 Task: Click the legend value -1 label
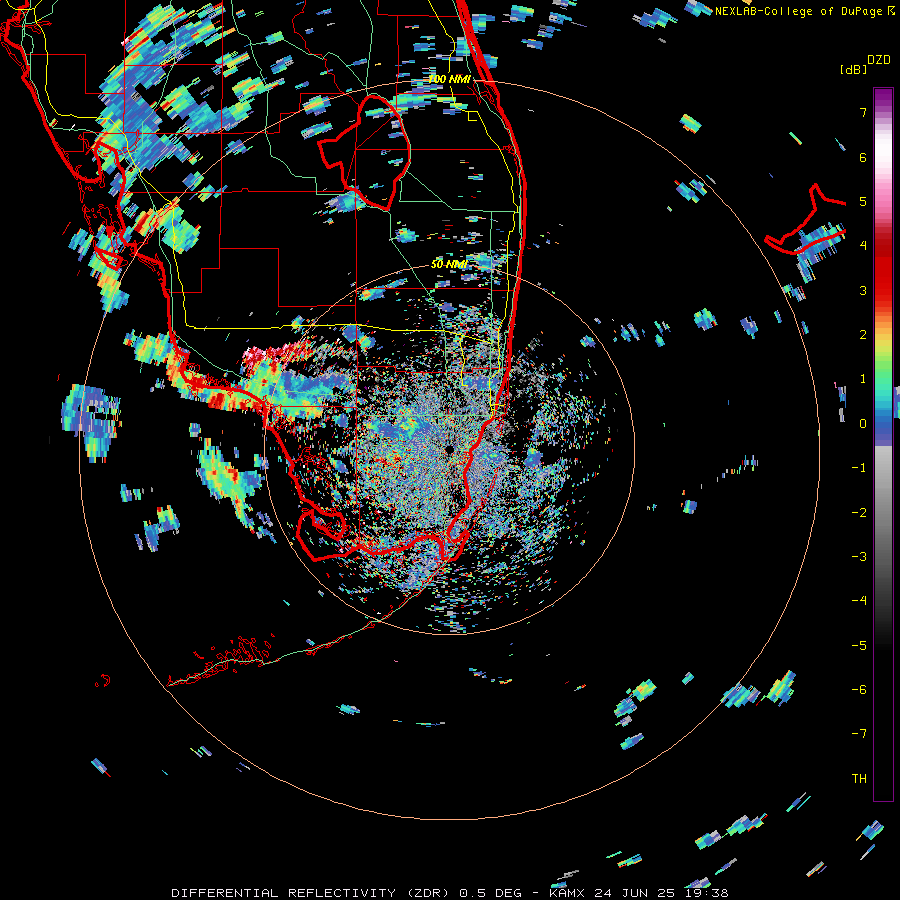[x=859, y=468]
